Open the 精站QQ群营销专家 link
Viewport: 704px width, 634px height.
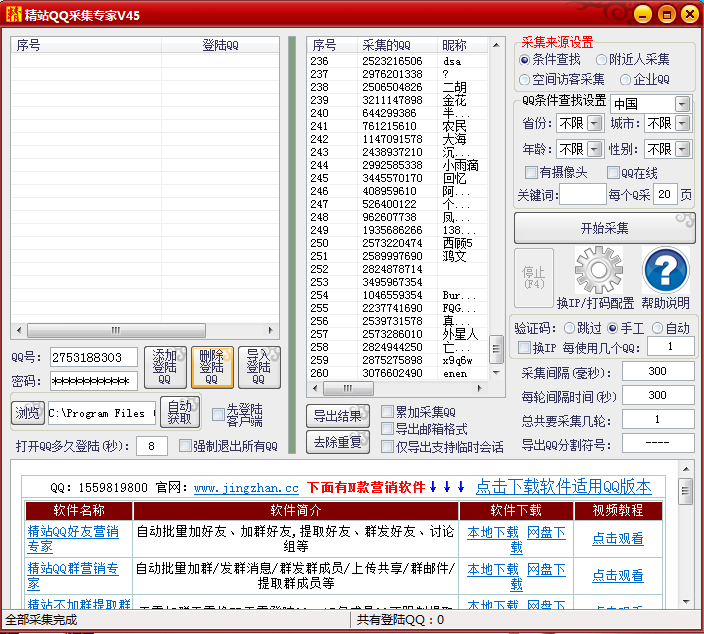[x=73, y=576]
